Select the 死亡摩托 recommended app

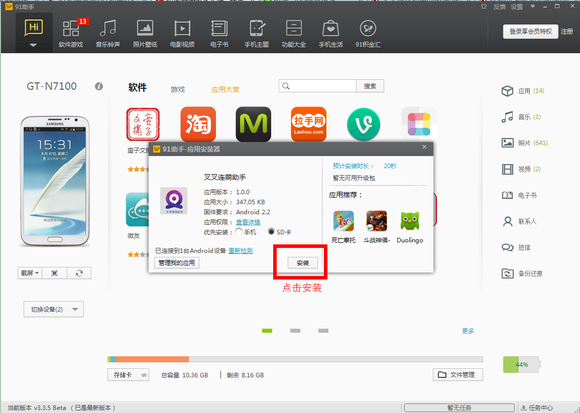343,226
